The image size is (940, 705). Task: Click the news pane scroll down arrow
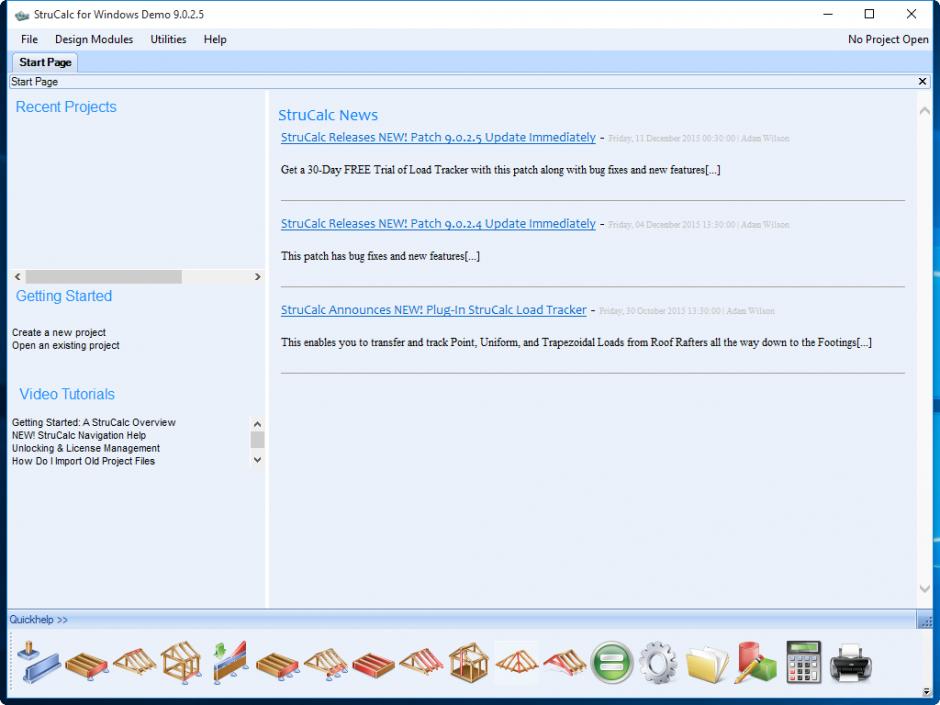coord(925,589)
